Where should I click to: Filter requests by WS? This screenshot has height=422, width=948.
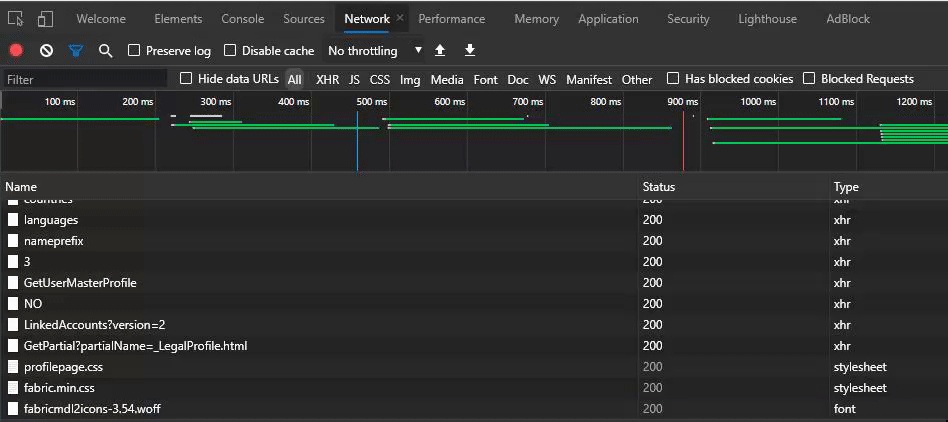point(547,79)
